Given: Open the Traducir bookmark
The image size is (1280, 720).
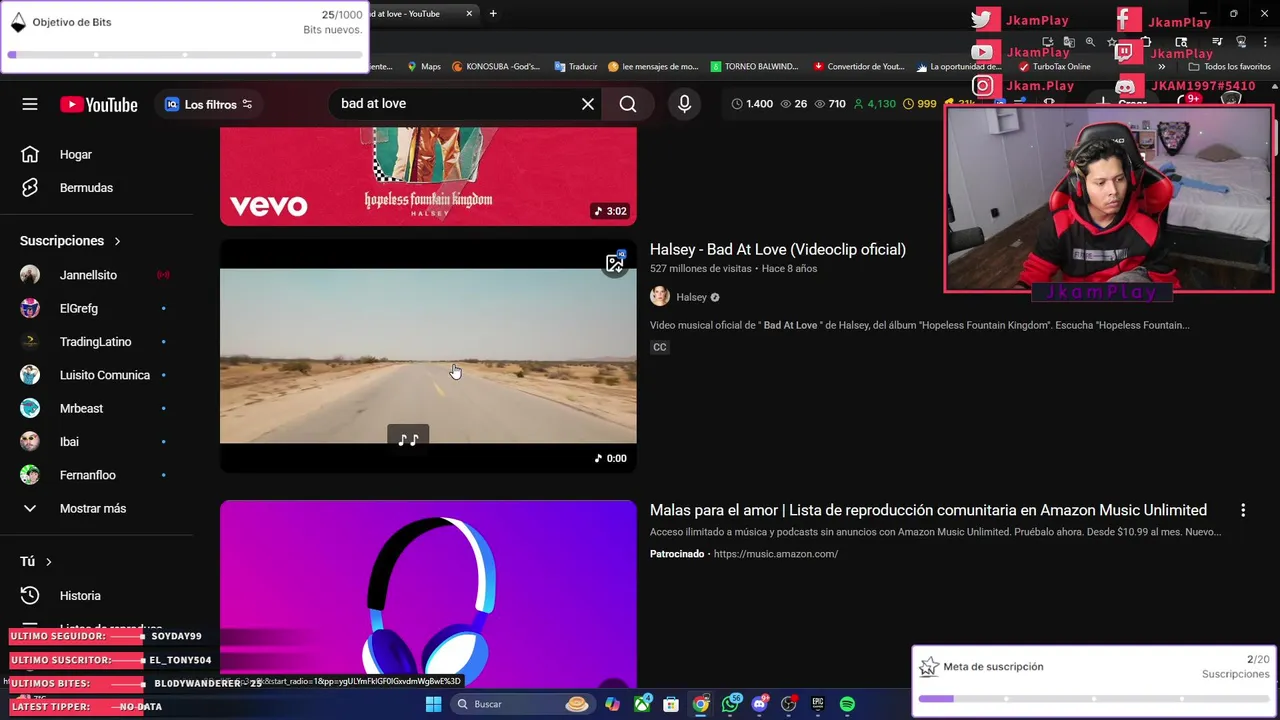Looking at the screenshot, I should coord(576,67).
